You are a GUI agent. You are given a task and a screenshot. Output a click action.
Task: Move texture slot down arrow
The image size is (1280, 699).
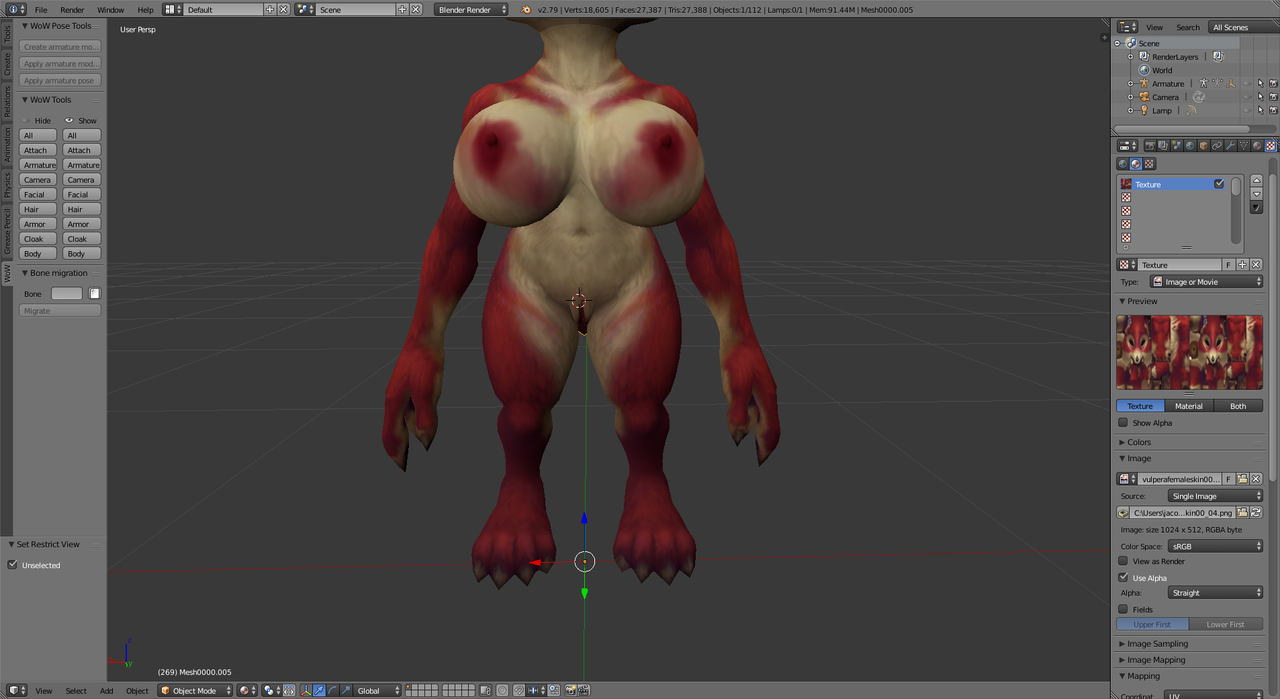[1257, 194]
